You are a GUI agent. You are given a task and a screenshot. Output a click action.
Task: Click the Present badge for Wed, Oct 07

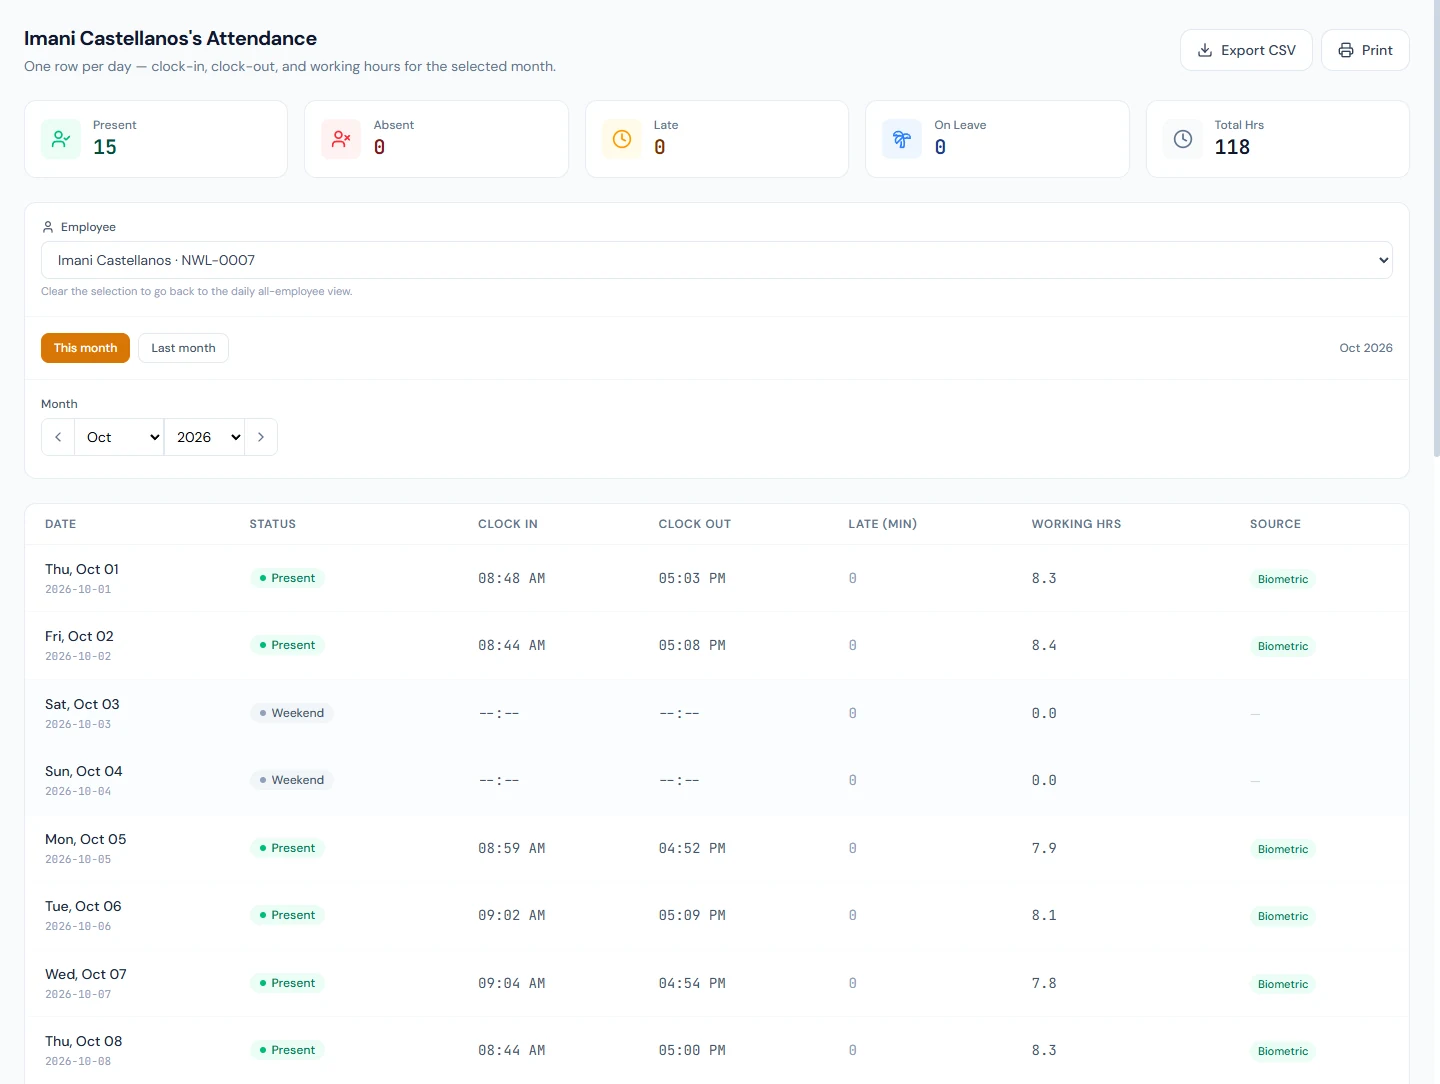(287, 983)
